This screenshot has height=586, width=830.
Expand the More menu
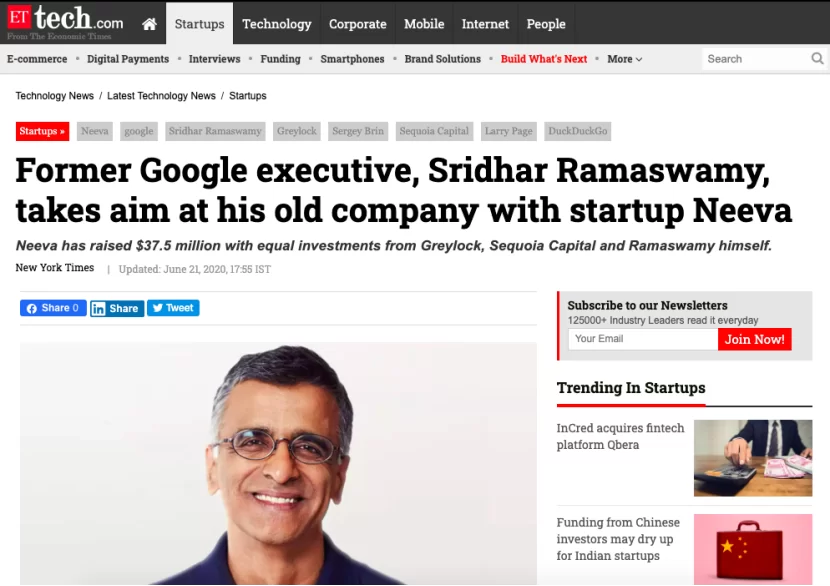coord(624,59)
